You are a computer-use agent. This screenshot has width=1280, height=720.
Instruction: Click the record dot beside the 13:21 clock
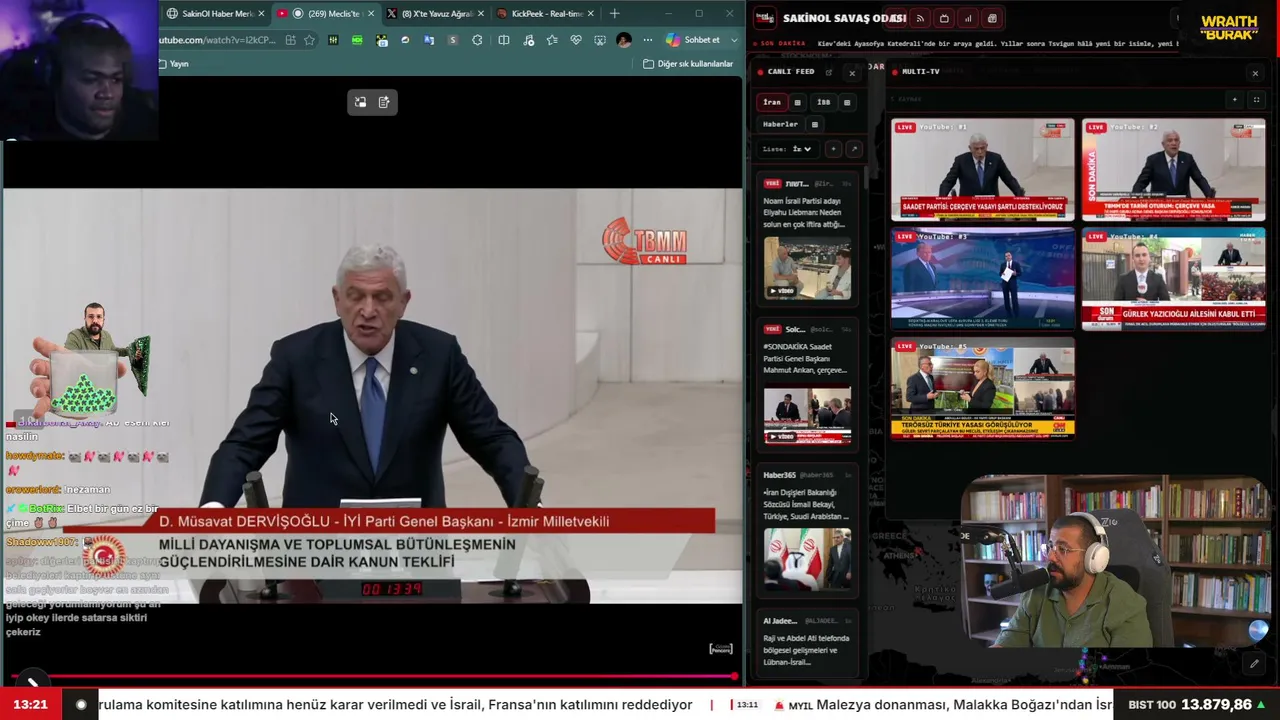[81, 705]
